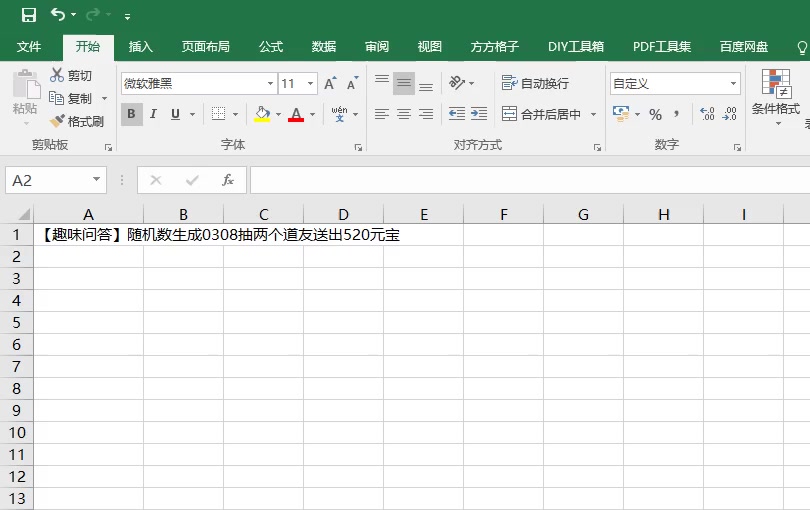This screenshot has width=810, height=510.
Task: Click the increase decimal places icon
Action: (706, 114)
